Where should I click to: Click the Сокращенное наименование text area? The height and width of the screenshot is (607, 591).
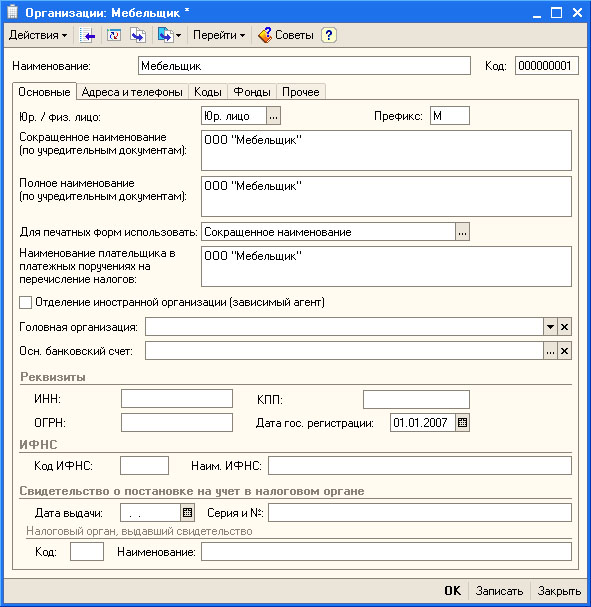pos(386,151)
